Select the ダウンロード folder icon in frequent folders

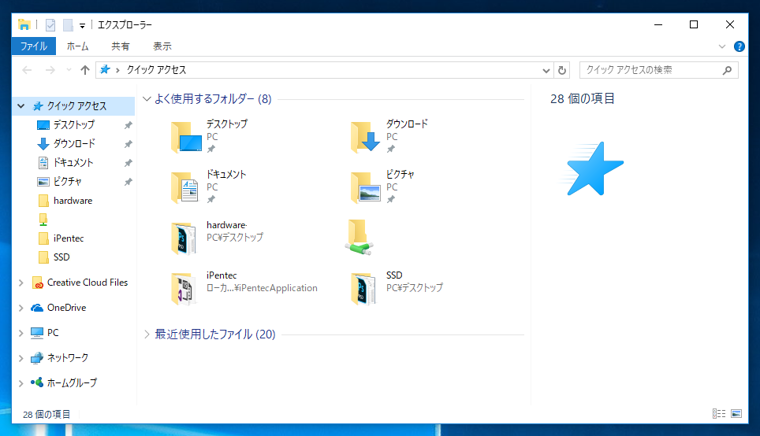pyautogui.click(x=365, y=137)
